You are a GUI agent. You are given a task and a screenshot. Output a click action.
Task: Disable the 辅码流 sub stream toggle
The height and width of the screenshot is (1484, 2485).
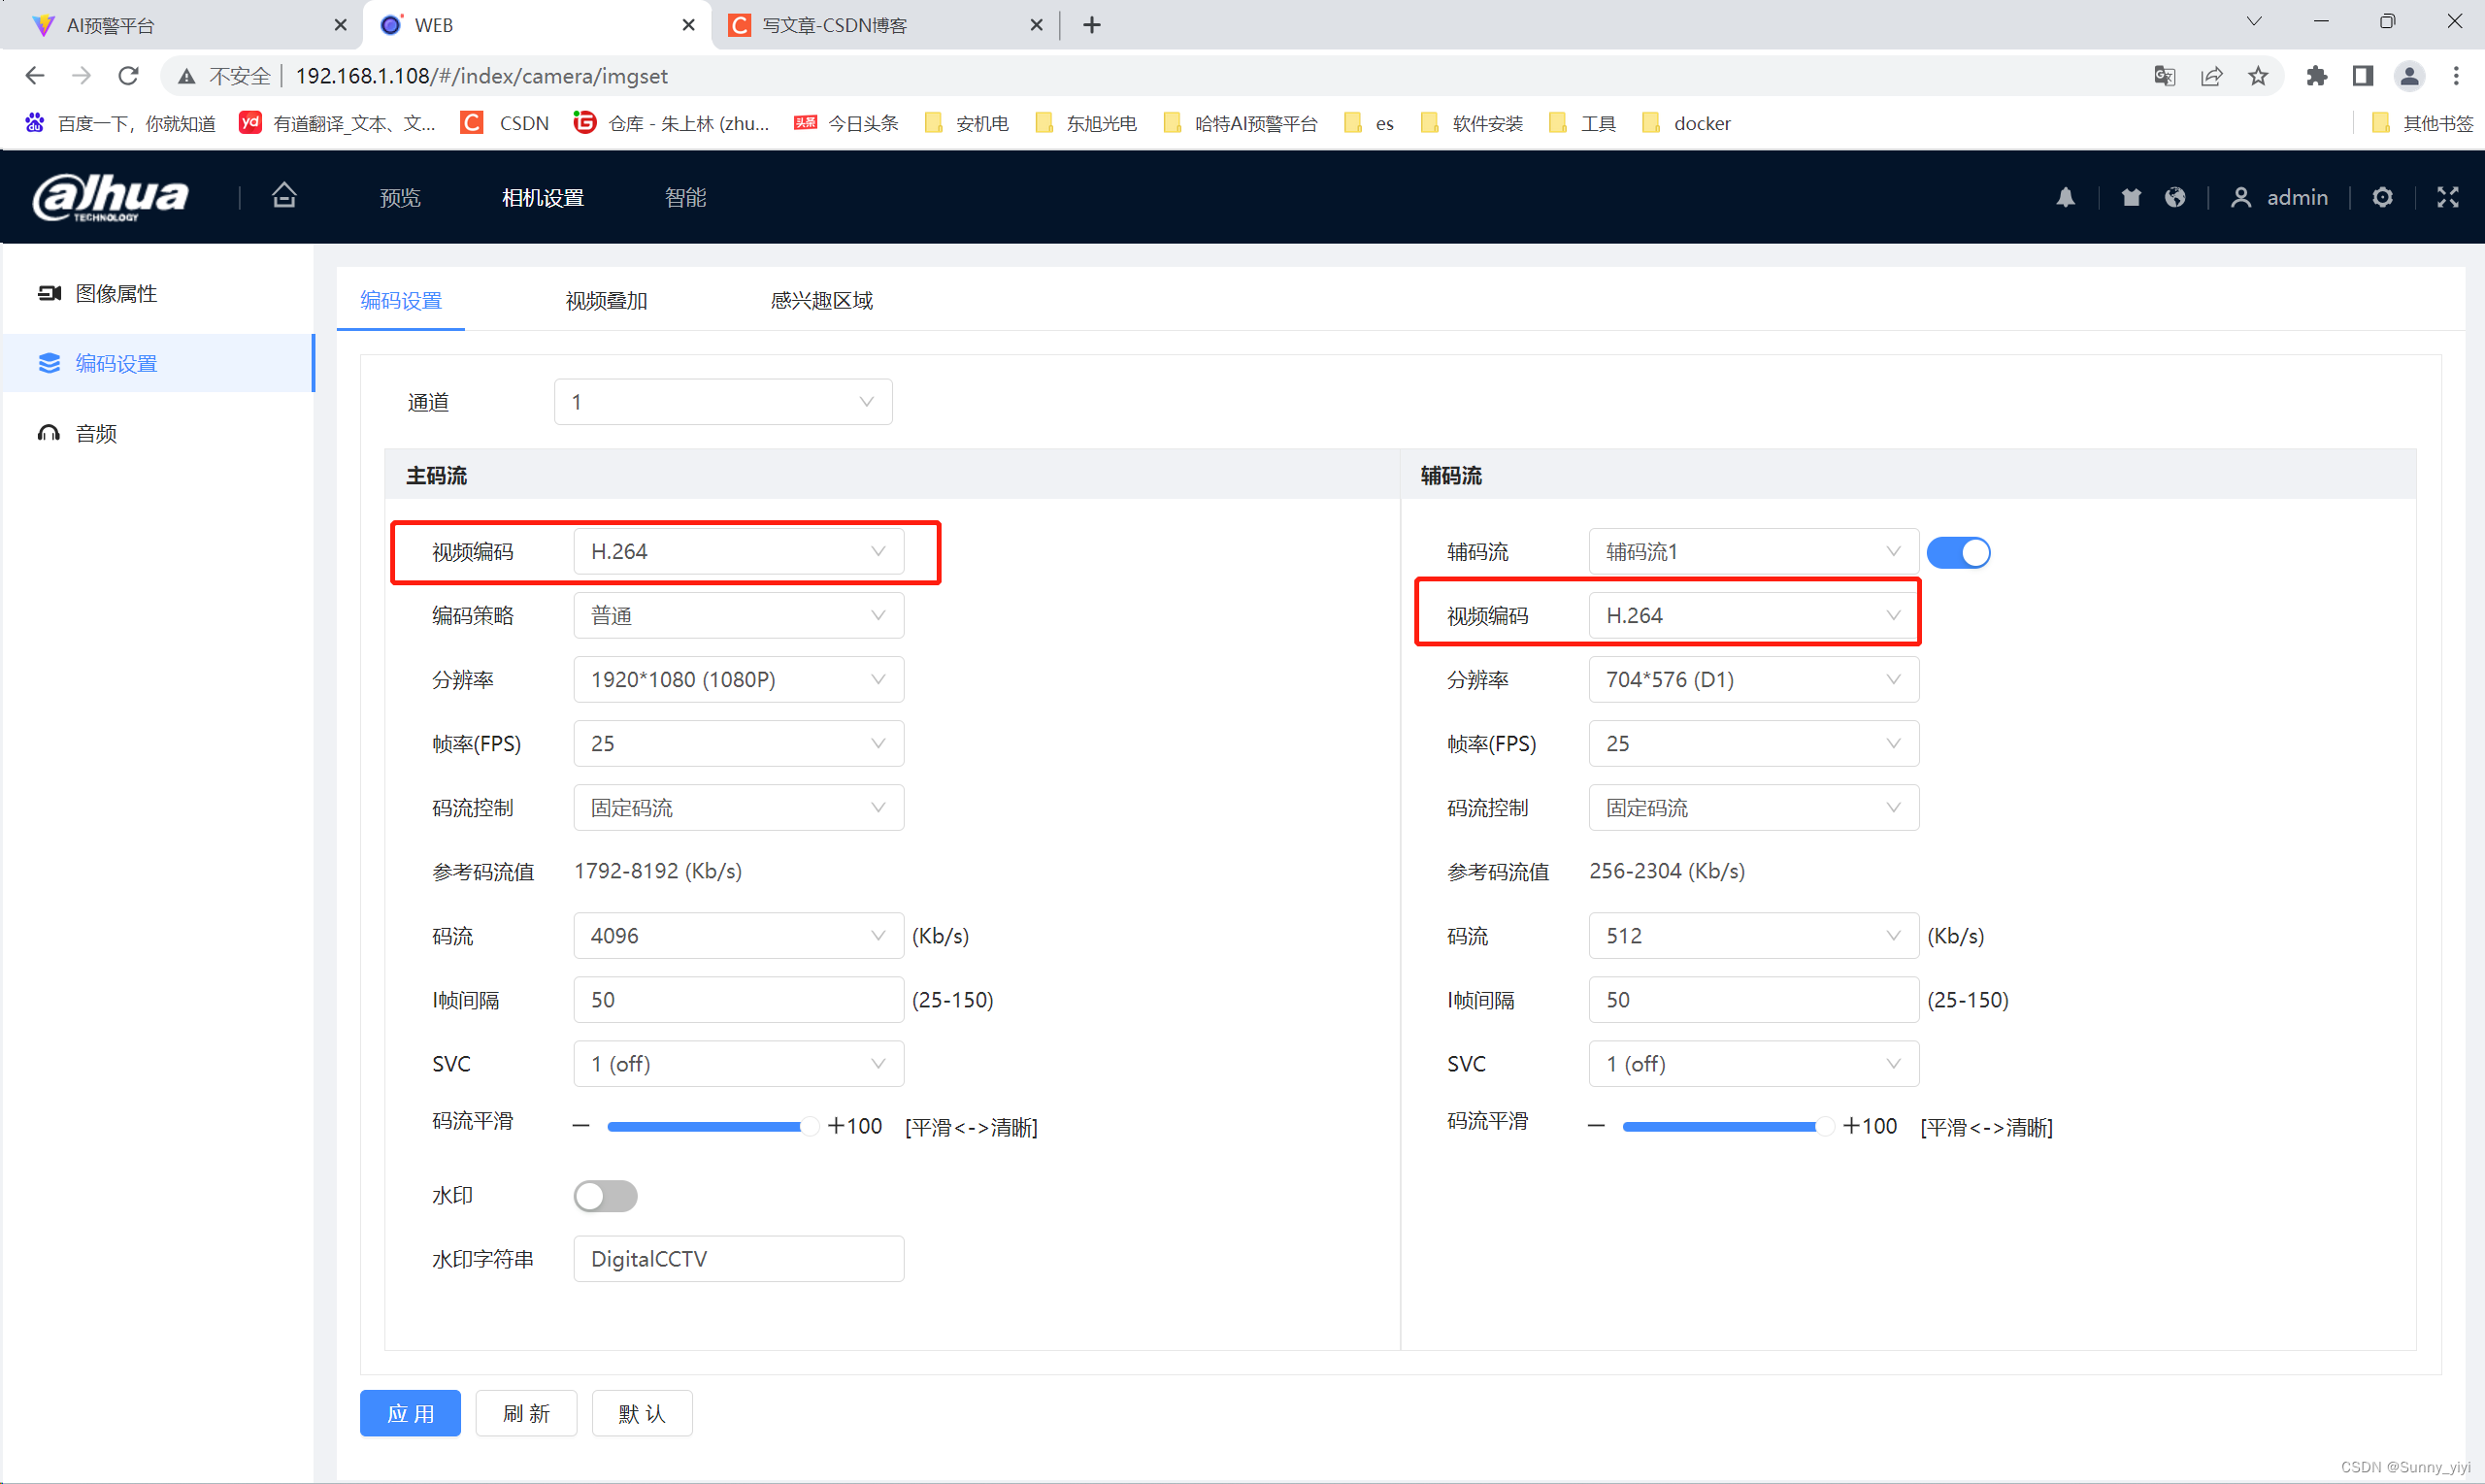[1957, 552]
